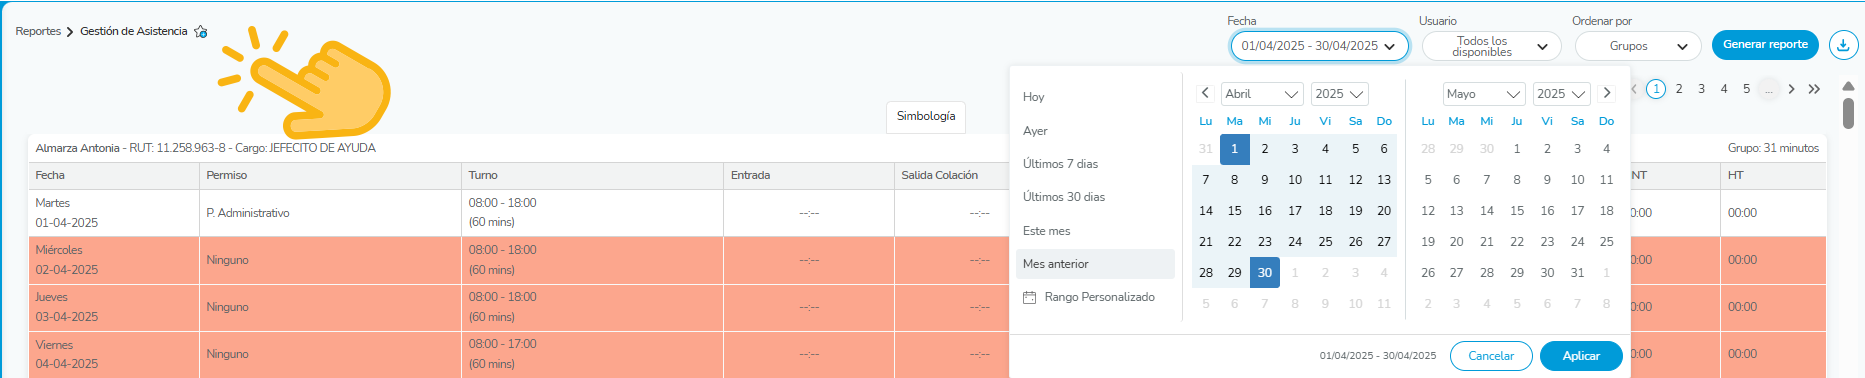Open the Mayo month dropdown
The width and height of the screenshot is (1865, 378).
pyautogui.click(x=1484, y=94)
